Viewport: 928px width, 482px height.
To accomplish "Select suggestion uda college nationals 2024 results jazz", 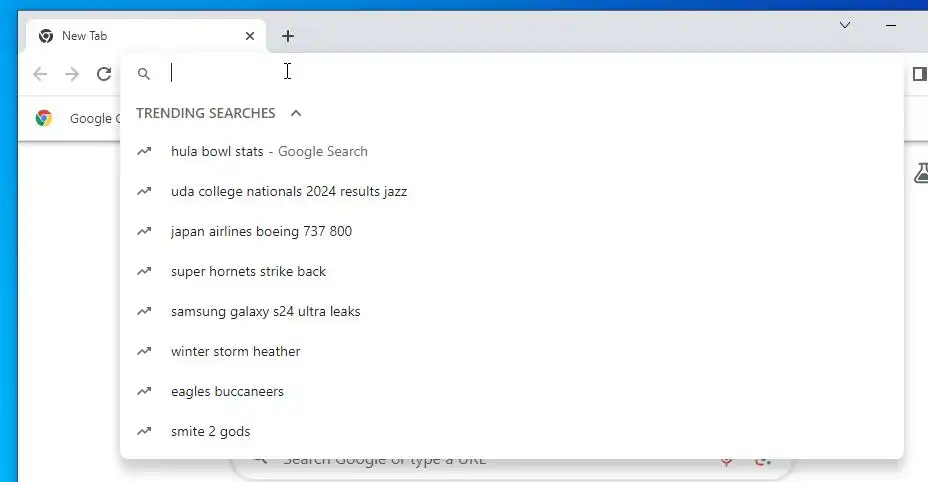I will (512, 191).
